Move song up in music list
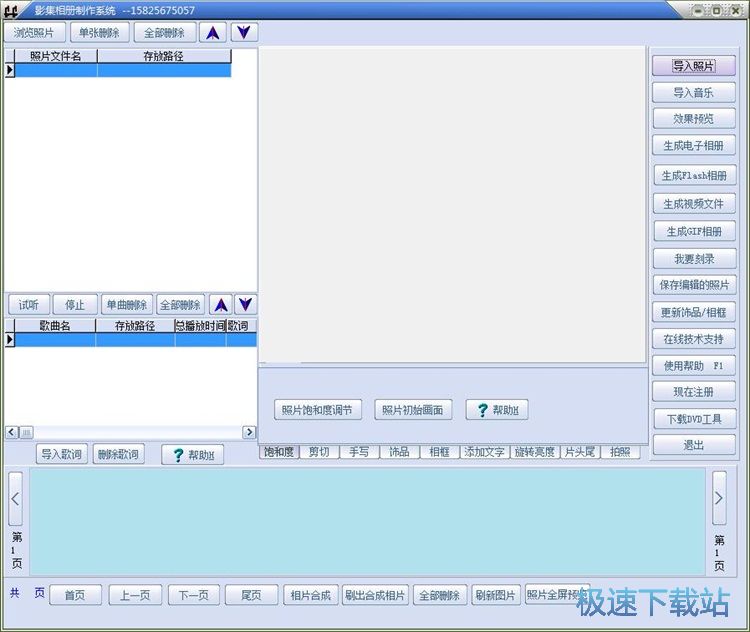Image resolution: width=750 pixels, height=632 pixels. pyautogui.click(x=221, y=304)
